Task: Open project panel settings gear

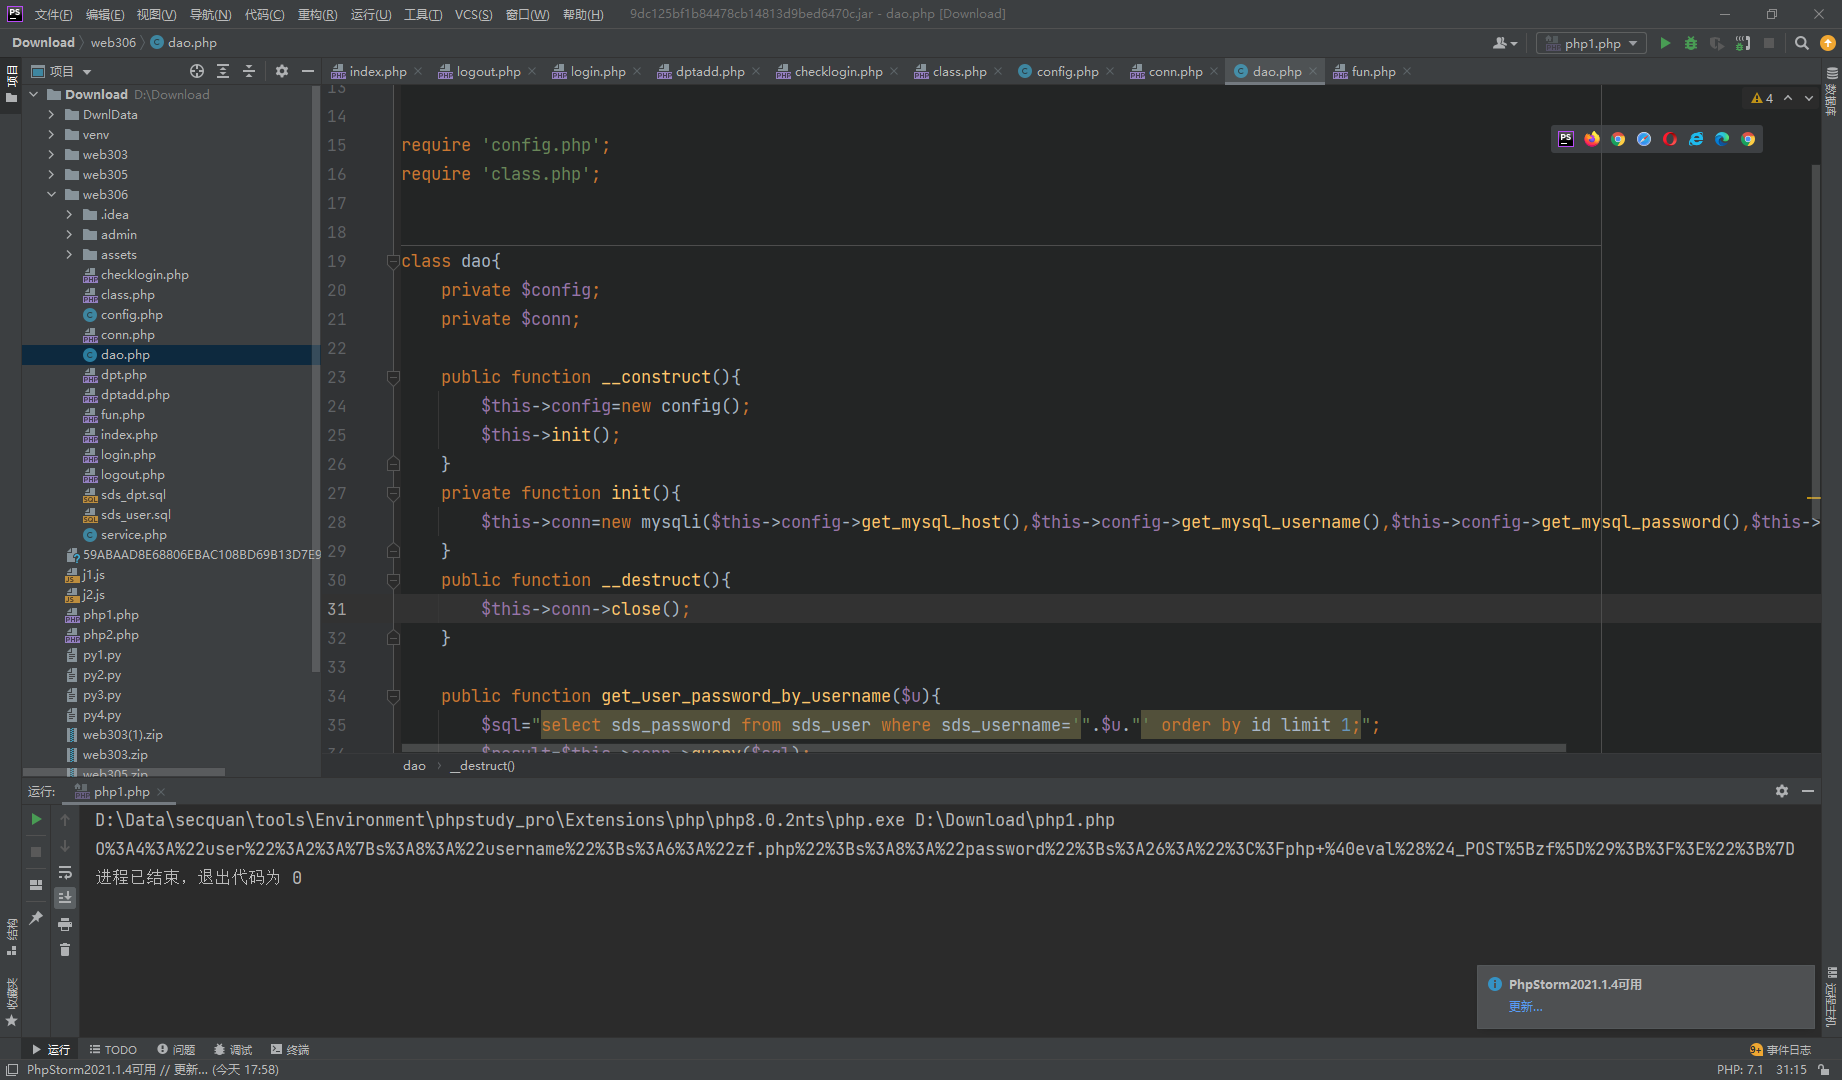Action: [282, 71]
